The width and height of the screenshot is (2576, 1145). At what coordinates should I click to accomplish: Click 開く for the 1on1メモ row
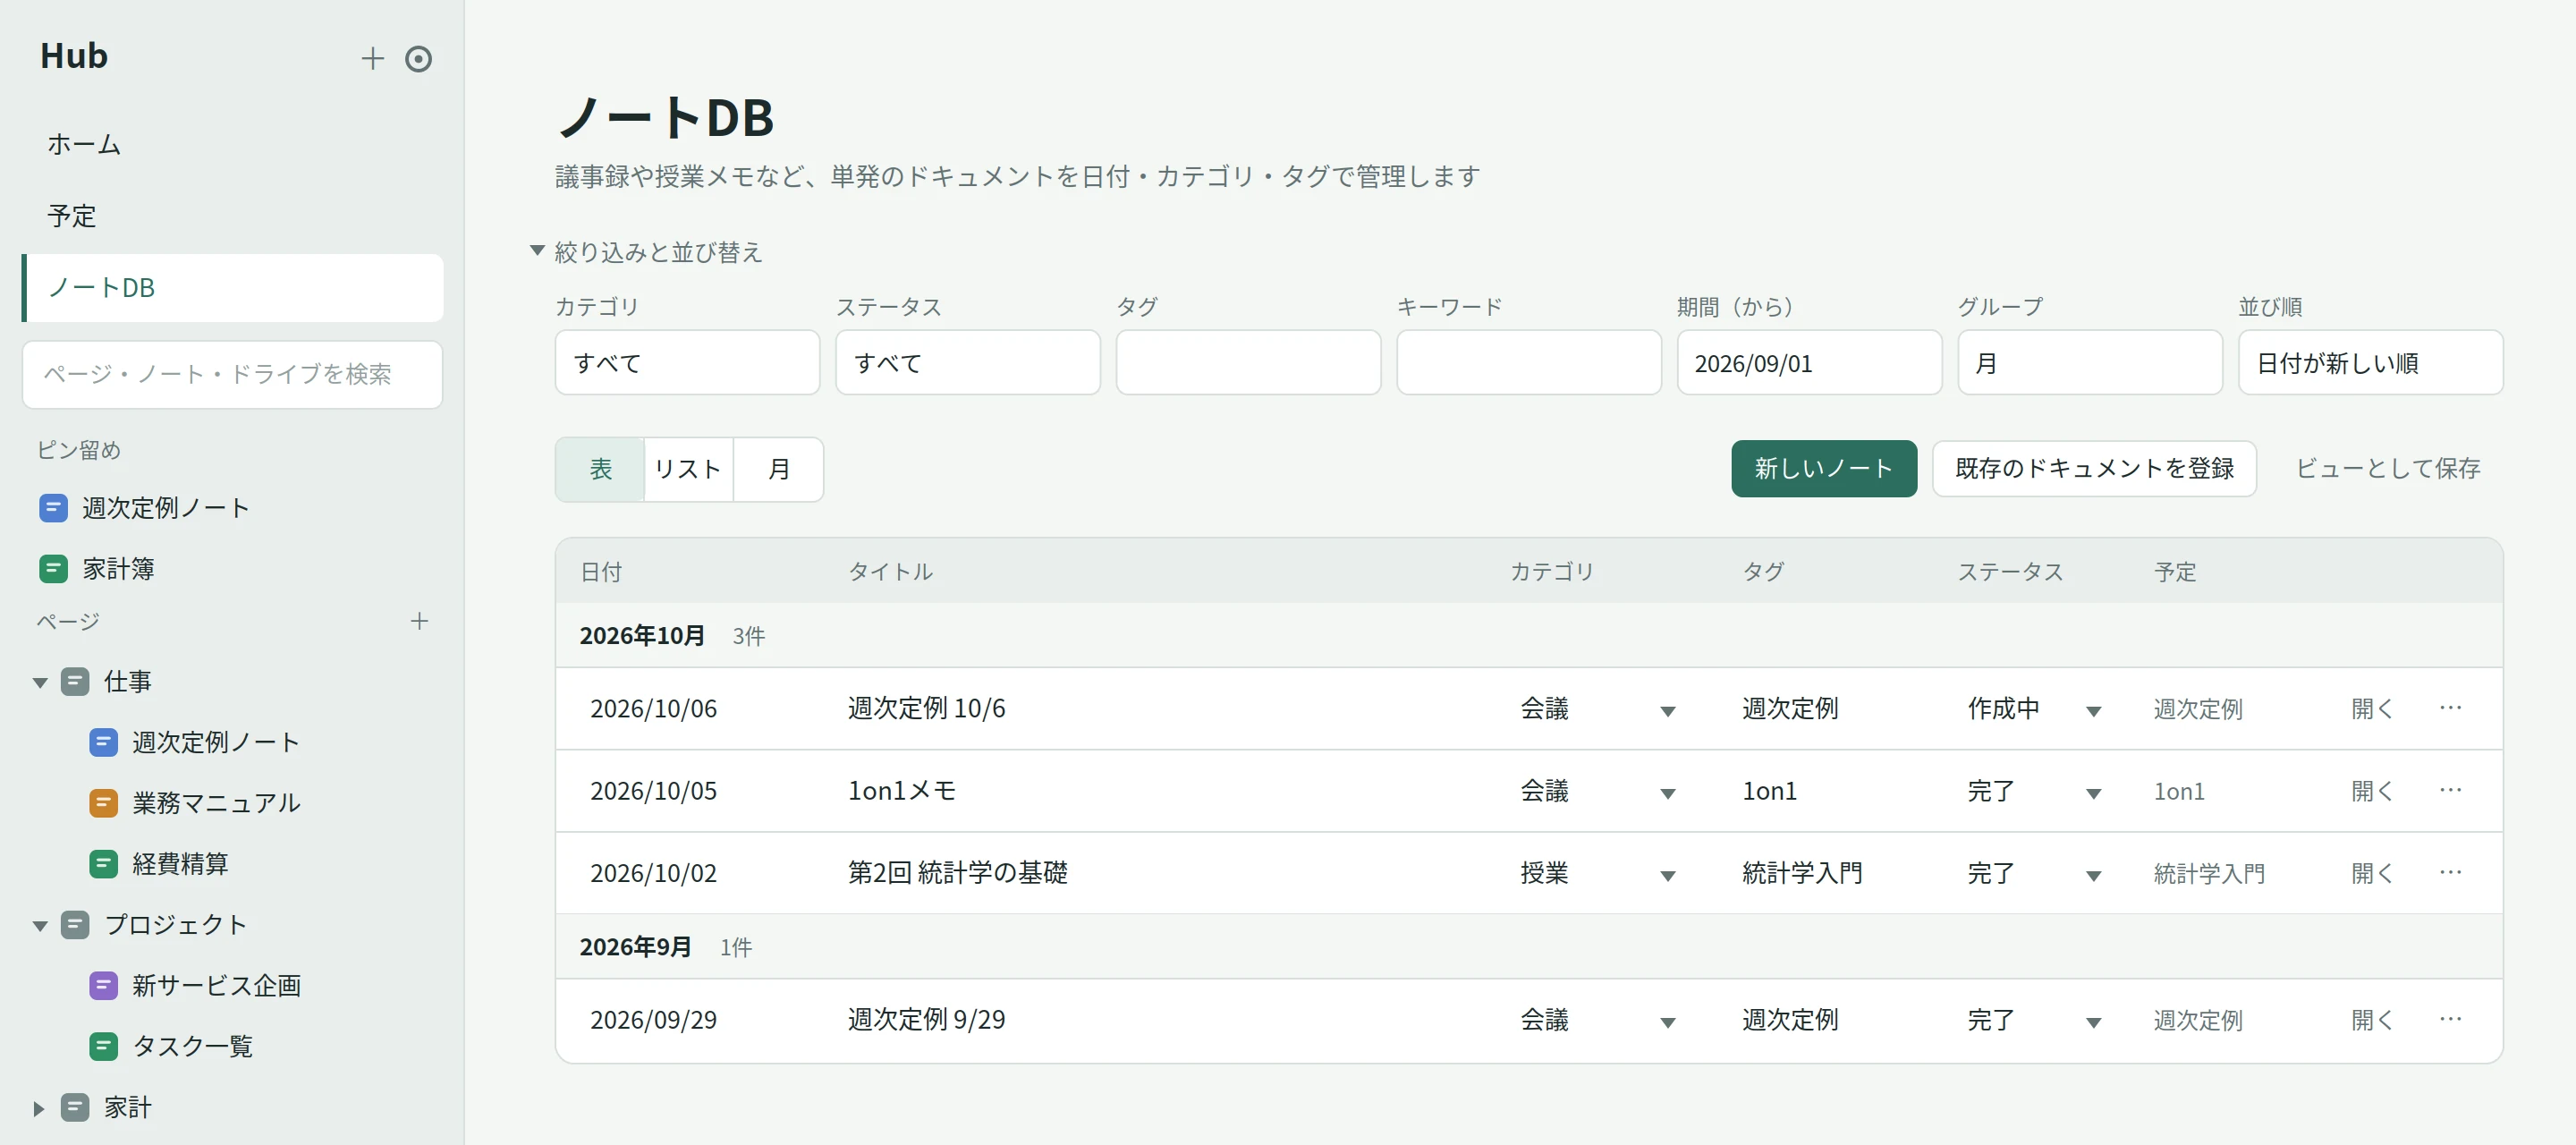2371,791
